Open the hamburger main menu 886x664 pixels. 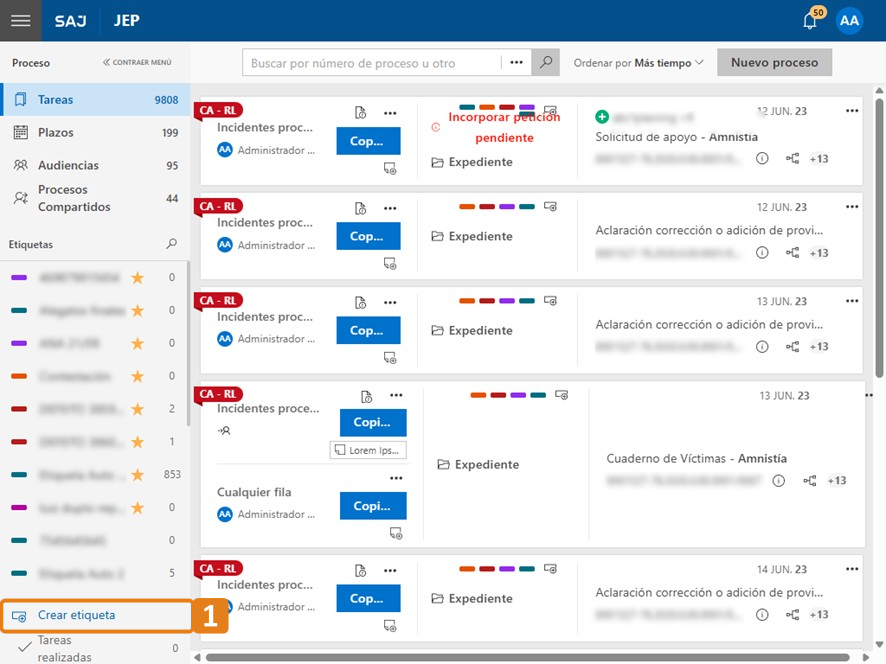20,20
